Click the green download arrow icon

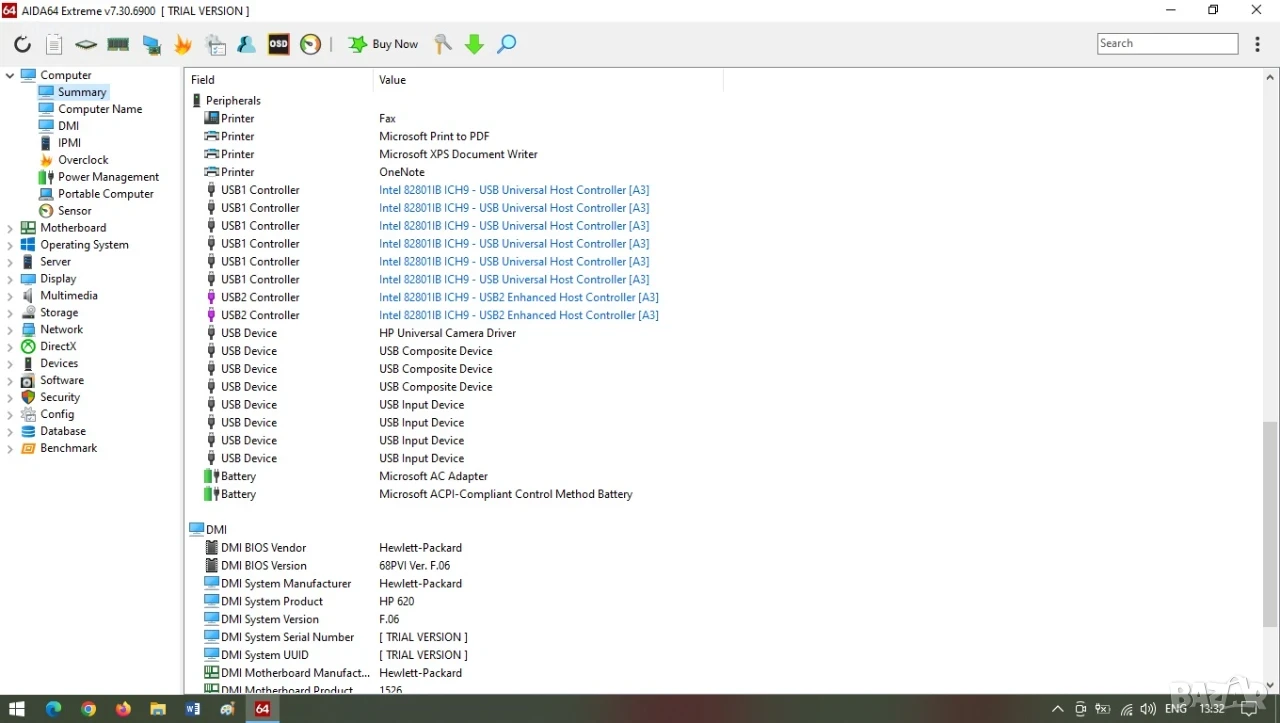tap(475, 44)
